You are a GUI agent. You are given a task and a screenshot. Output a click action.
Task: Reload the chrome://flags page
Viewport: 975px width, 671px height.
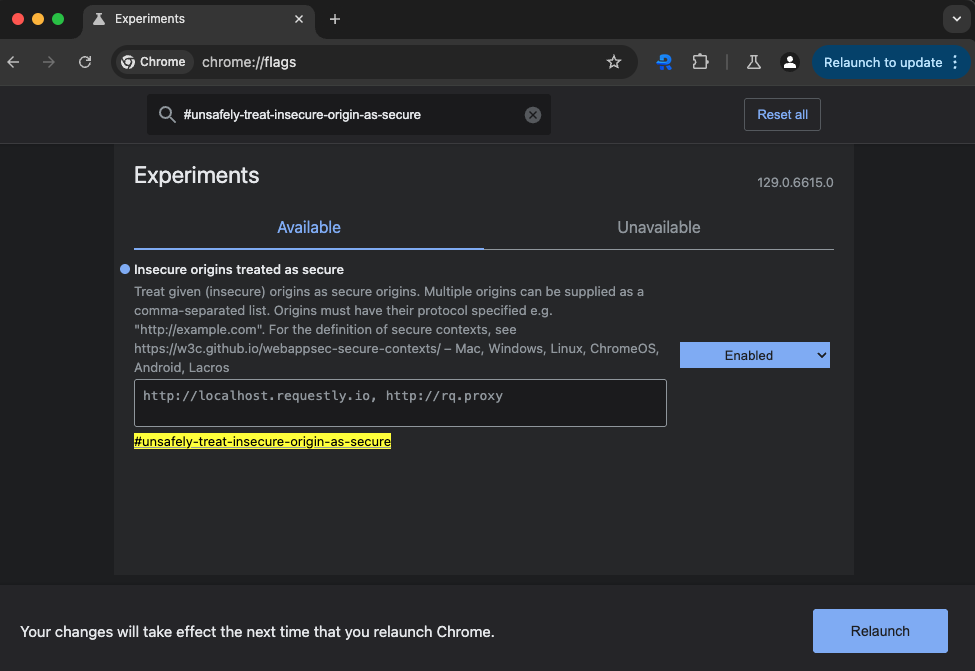[x=85, y=62]
